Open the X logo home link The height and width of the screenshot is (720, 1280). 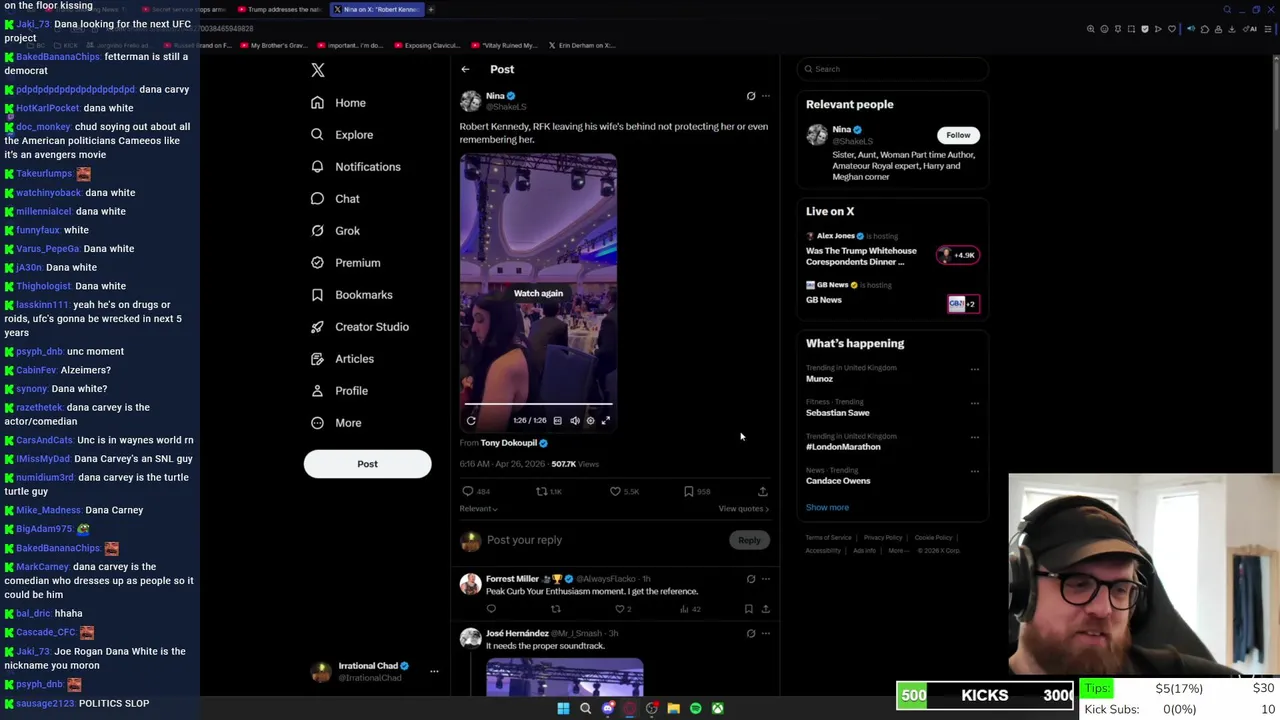[318, 70]
